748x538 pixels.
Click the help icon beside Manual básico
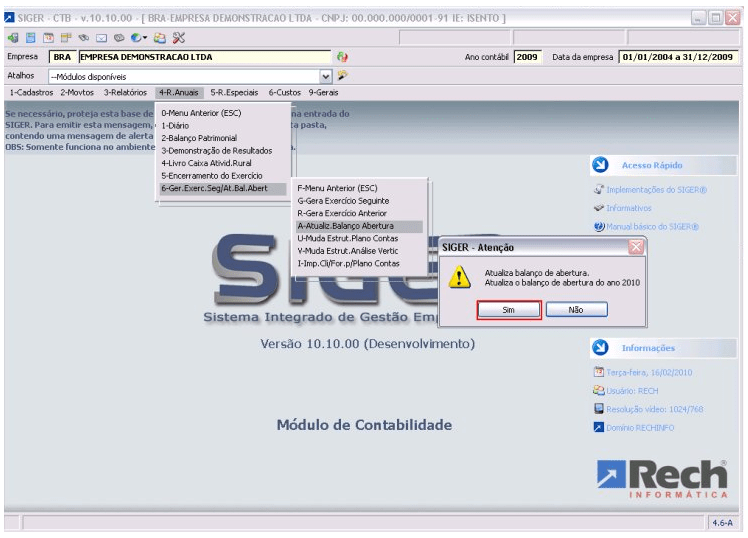pos(599,227)
